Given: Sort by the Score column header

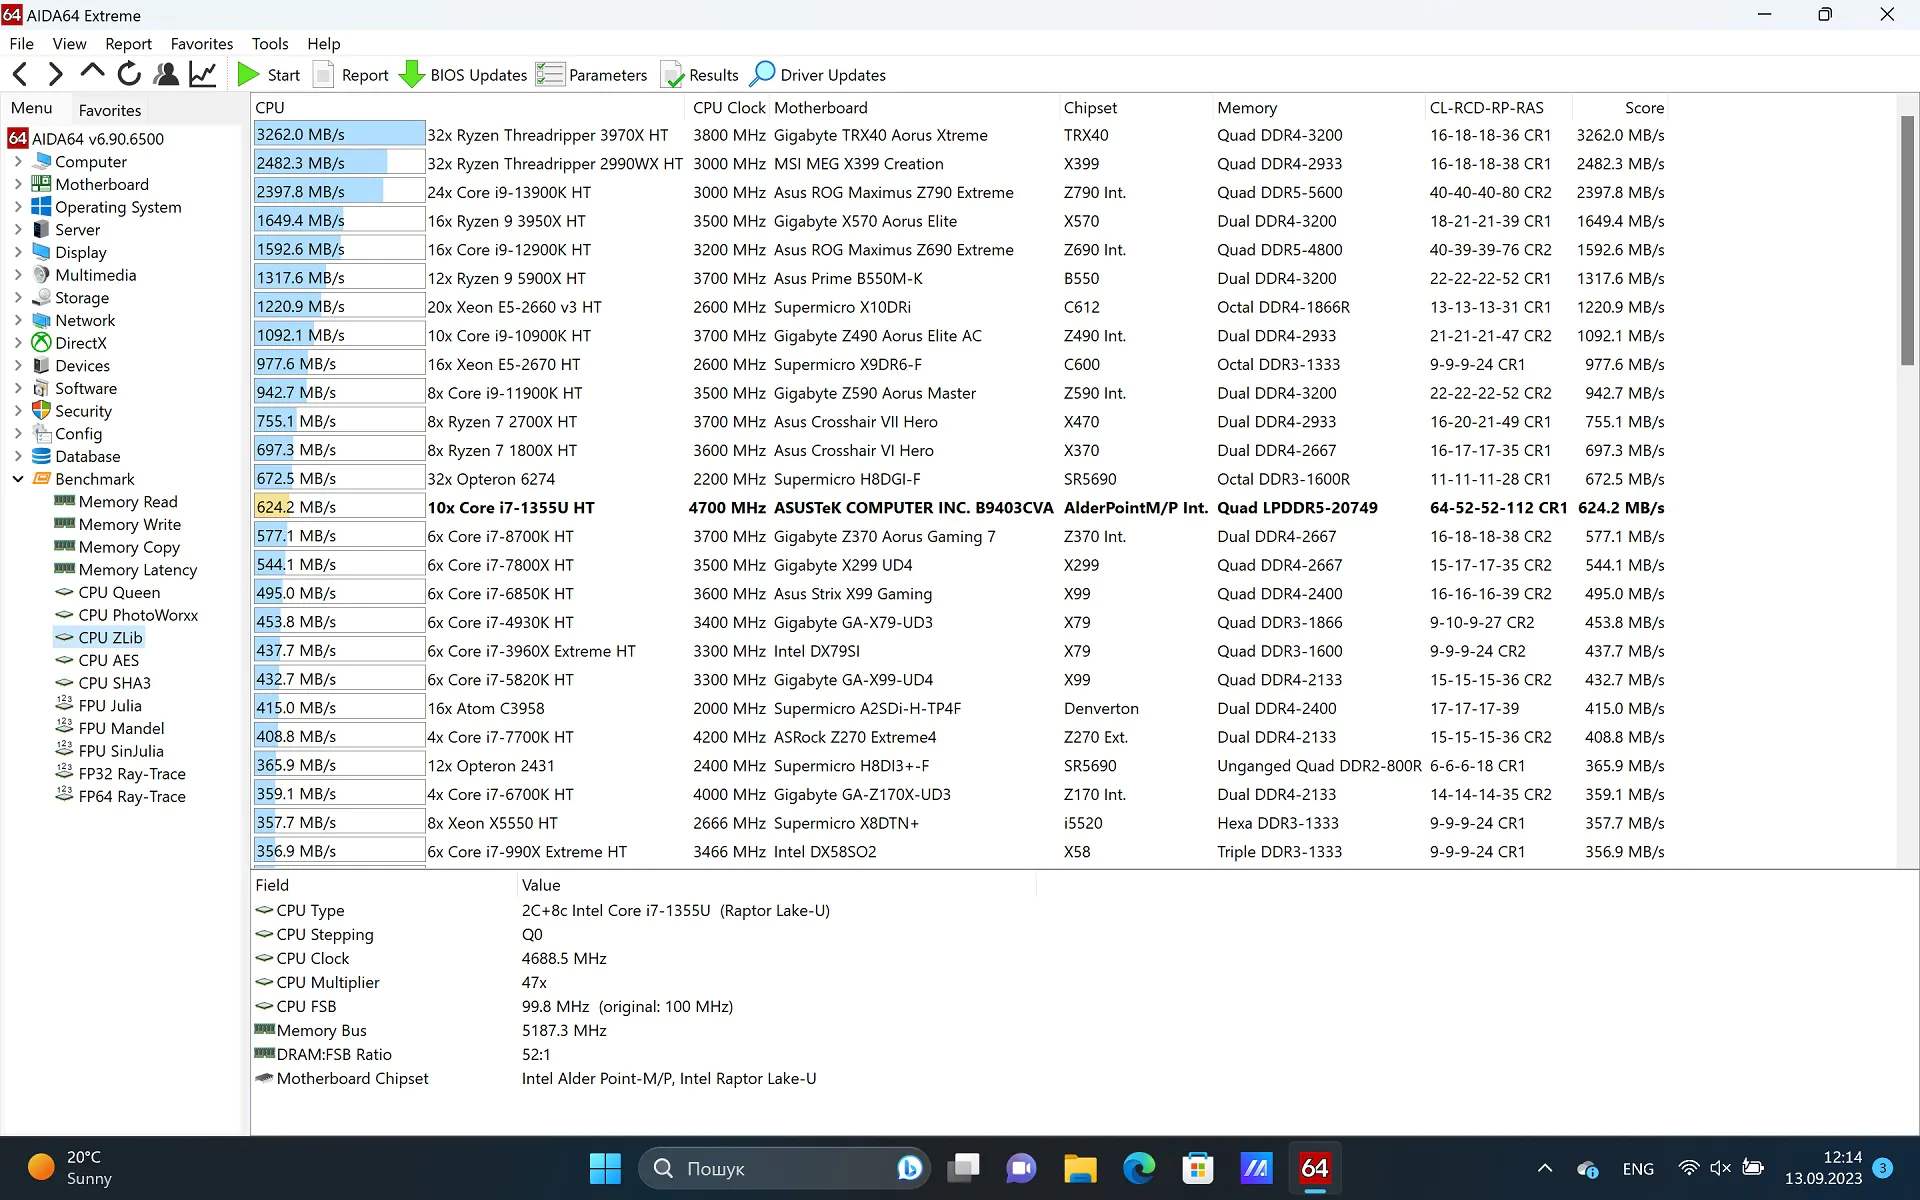Looking at the screenshot, I should (1620, 108).
